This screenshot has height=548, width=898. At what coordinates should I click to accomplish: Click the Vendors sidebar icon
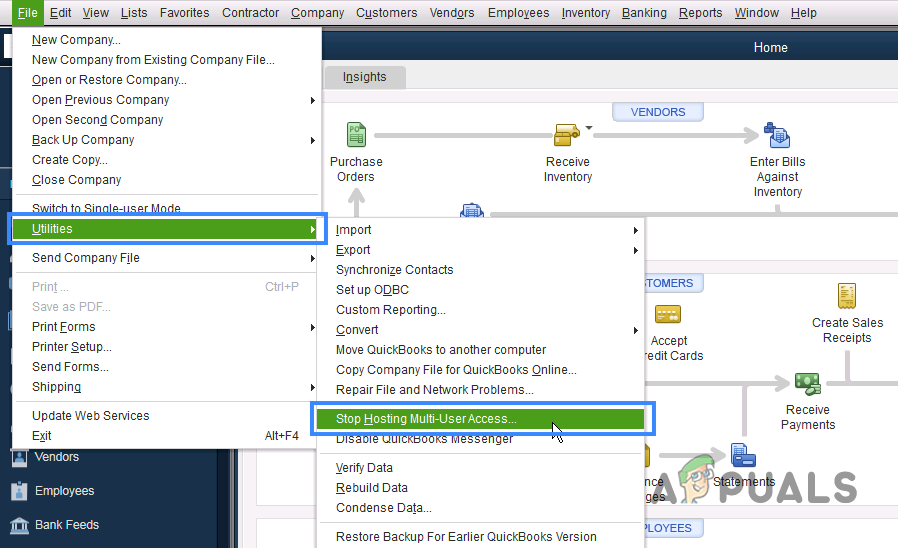pos(19,457)
